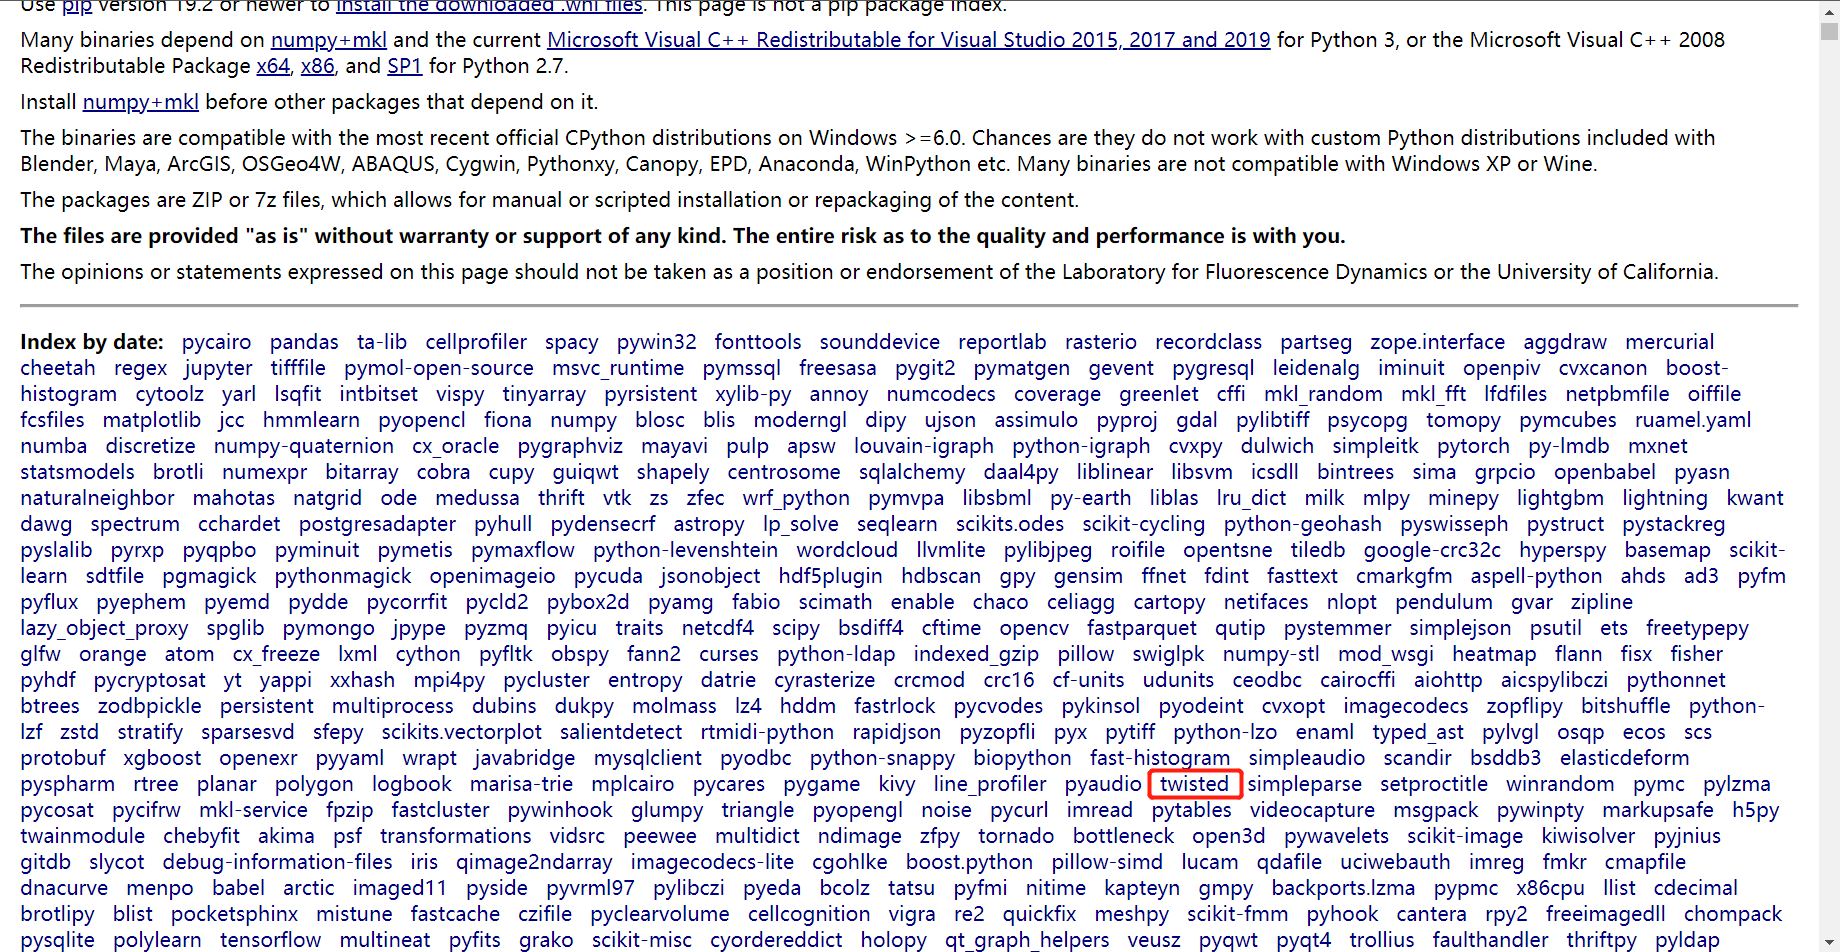1840x952 pixels.
Task: Click the vertical scrollbar thumb
Action: coord(1829,31)
